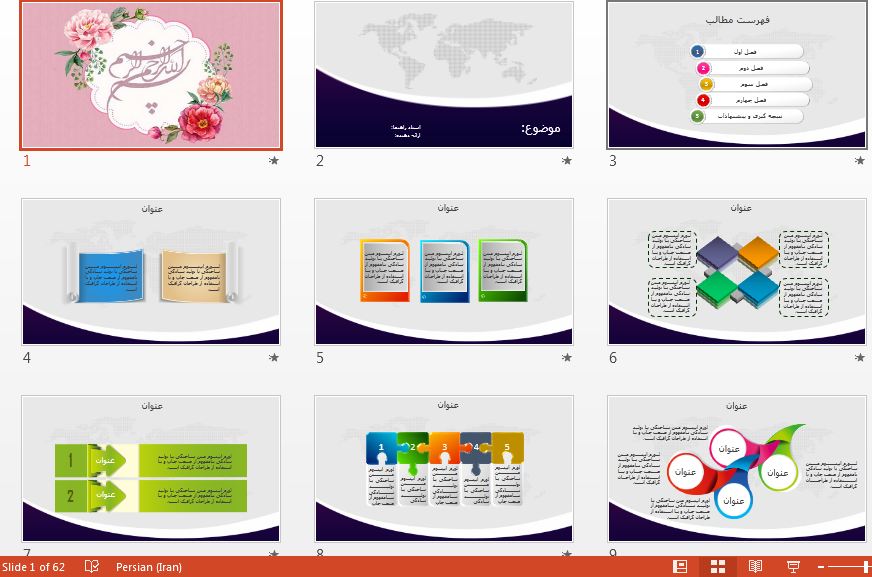
Task: Select slide 3 table of contents thumbnail
Action: coord(737,74)
